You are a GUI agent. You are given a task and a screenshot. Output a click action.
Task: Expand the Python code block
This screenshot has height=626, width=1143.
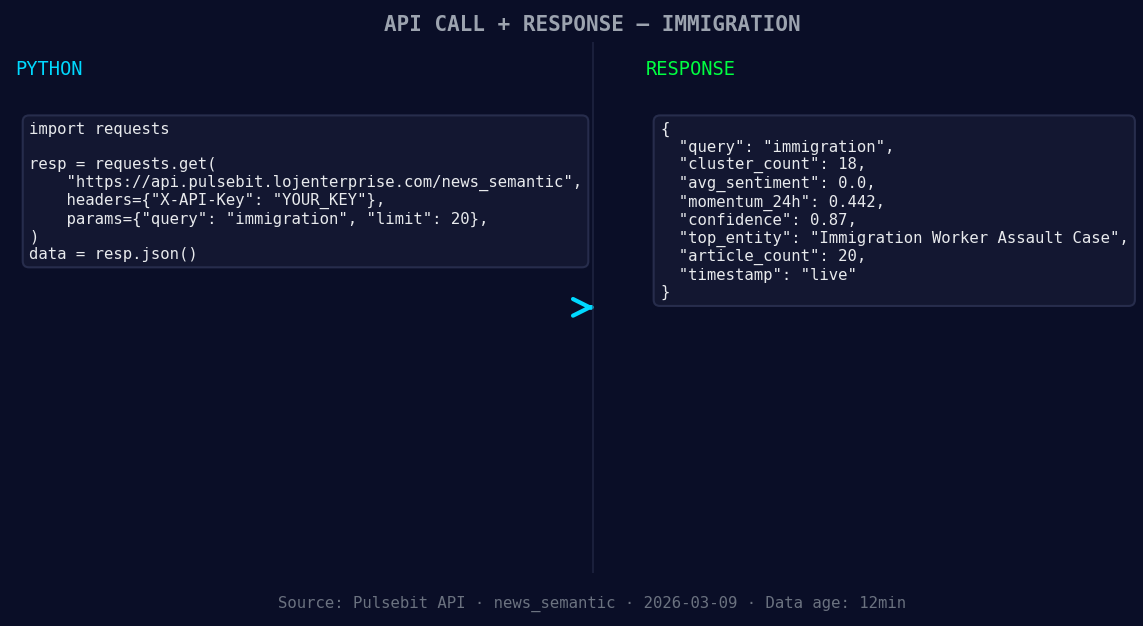[305, 190]
